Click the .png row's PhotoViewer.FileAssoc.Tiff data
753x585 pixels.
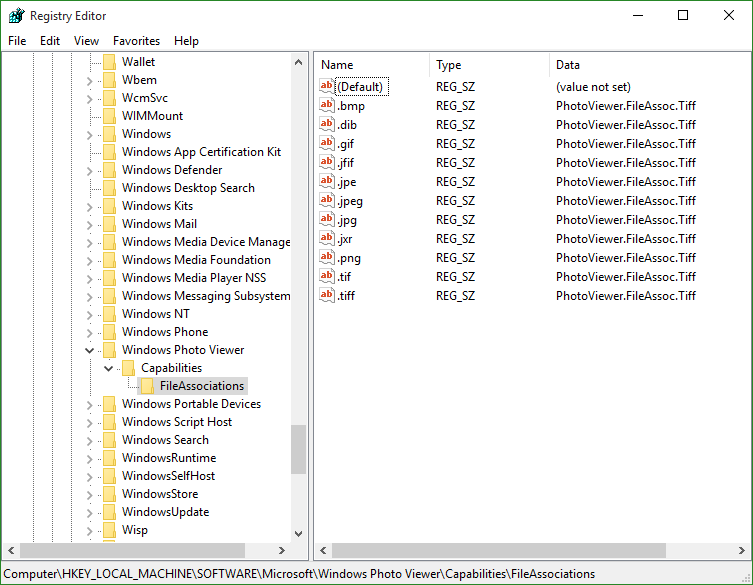pos(626,258)
